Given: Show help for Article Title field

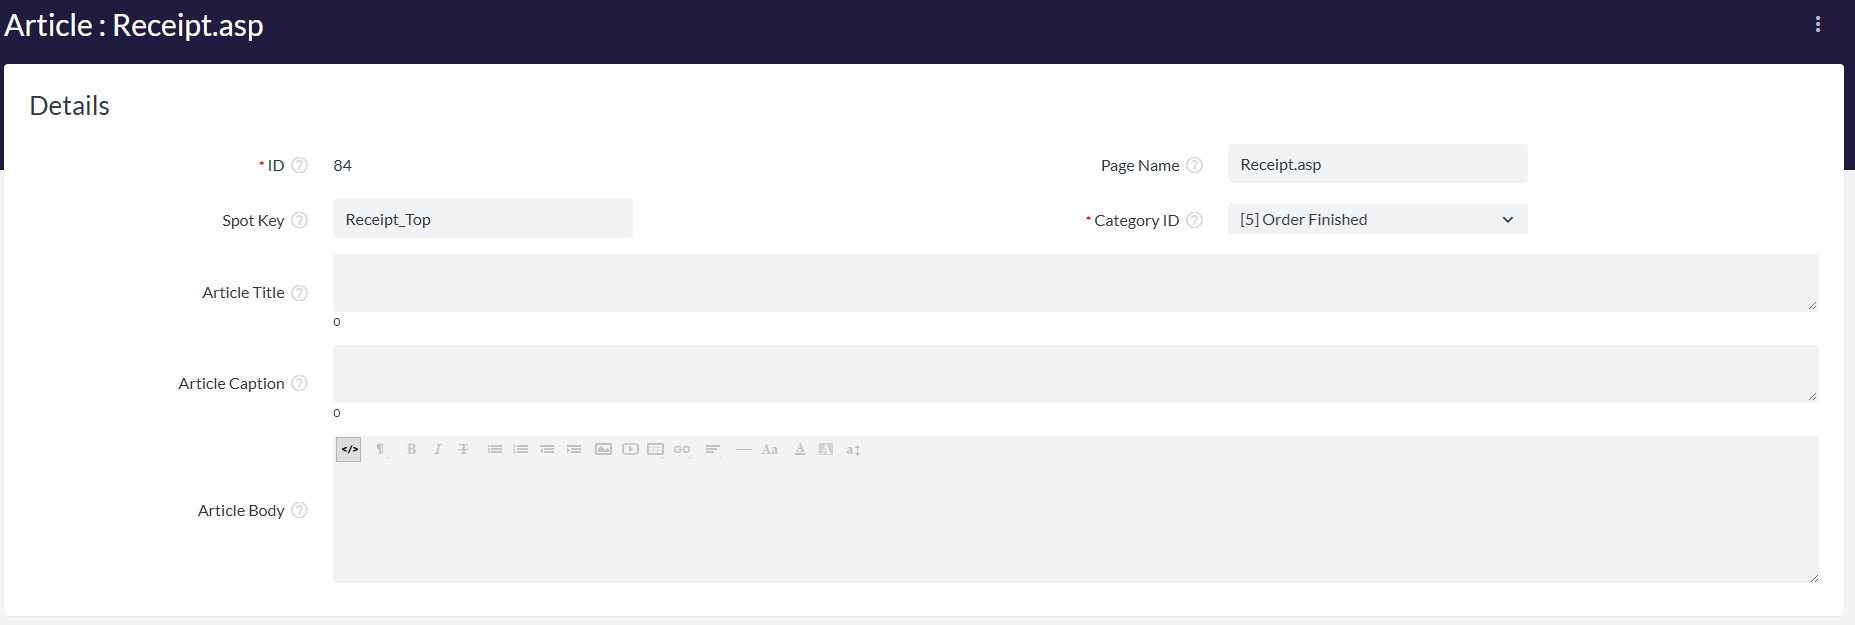Looking at the screenshot, I should click(x=299, y=293).
